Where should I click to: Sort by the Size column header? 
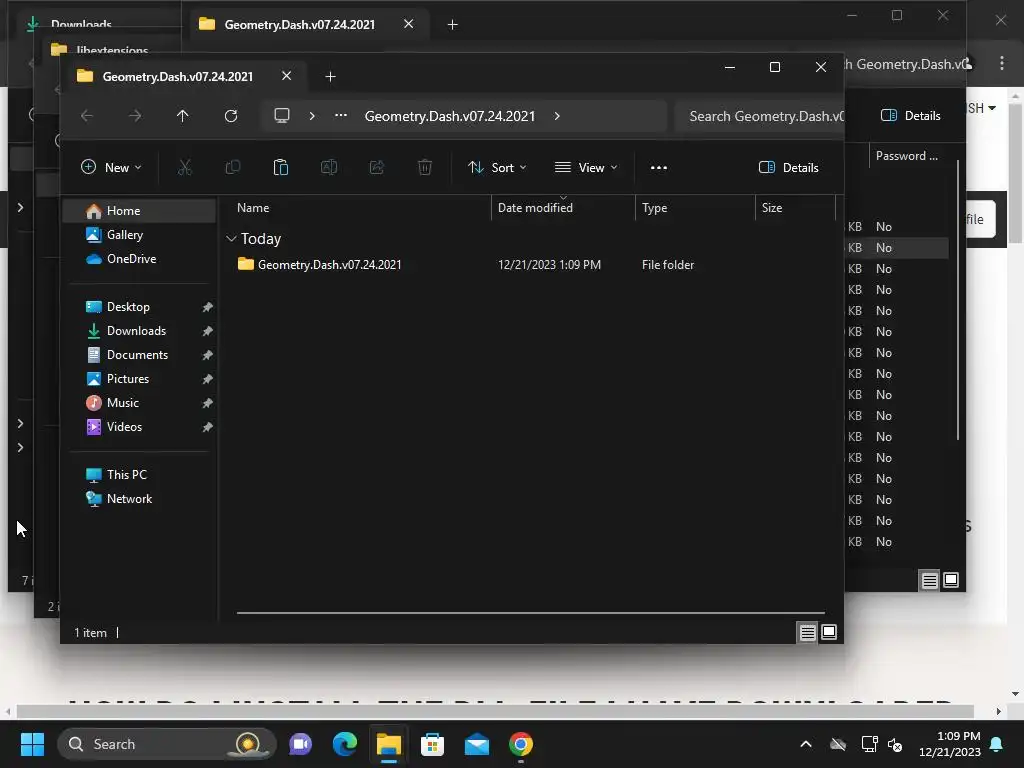tap(795, 208)
